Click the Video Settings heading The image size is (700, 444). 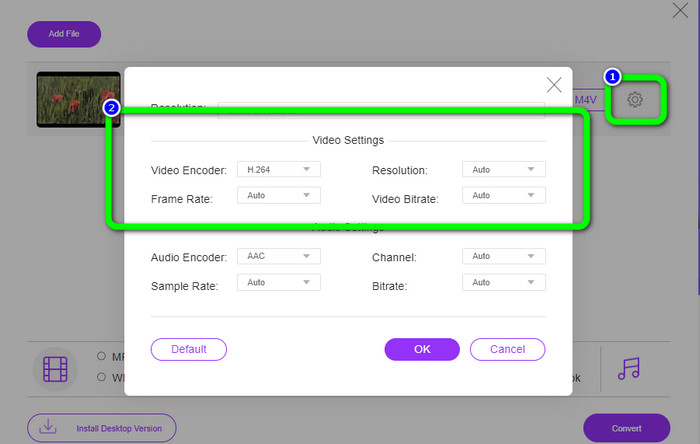pos(348,140)
